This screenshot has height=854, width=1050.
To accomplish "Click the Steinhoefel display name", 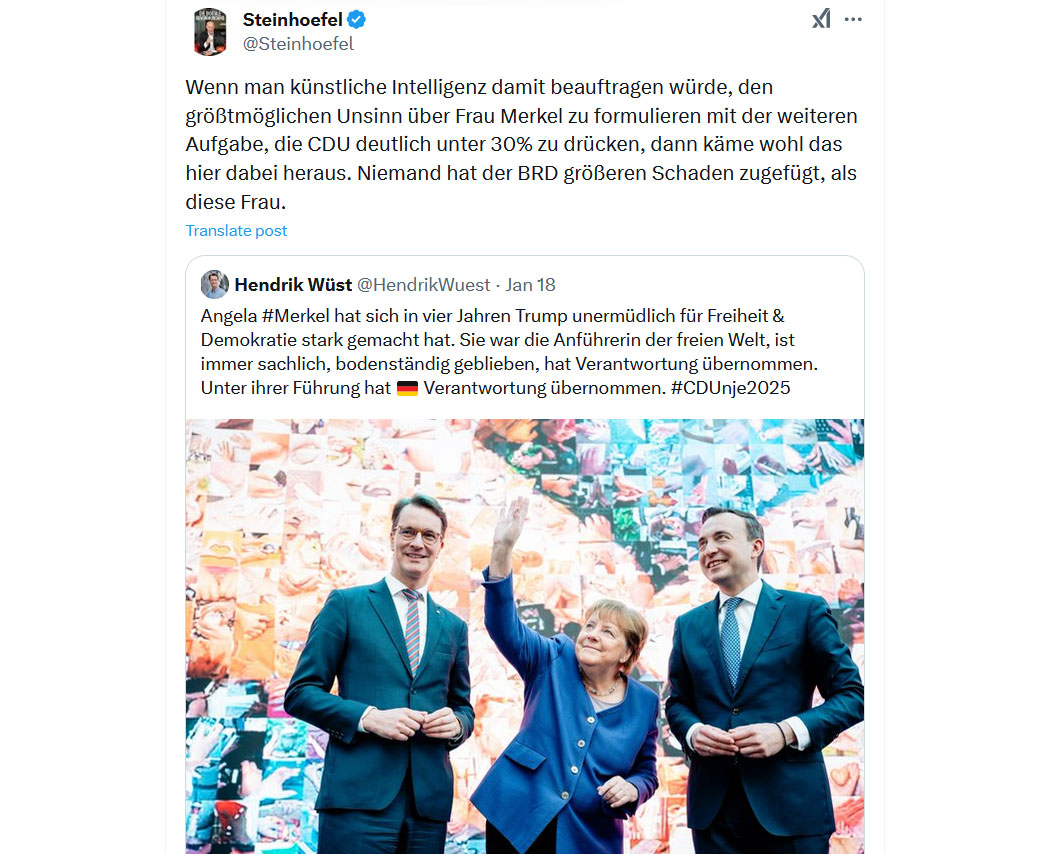I will click(293, 19).
